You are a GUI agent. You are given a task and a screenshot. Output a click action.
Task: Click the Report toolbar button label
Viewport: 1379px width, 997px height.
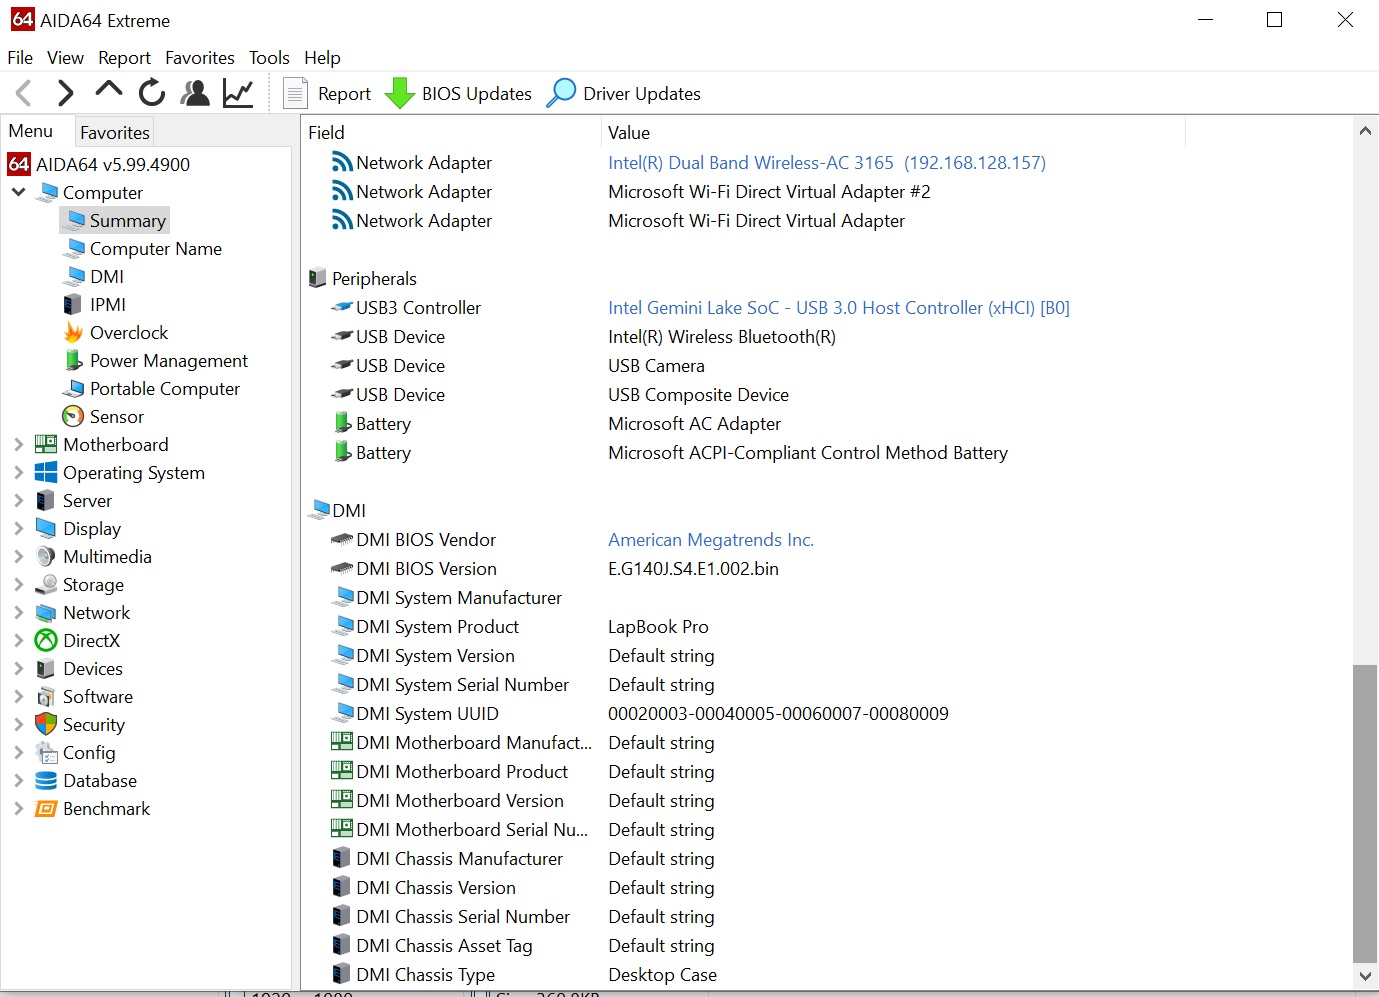coord(344,93)
